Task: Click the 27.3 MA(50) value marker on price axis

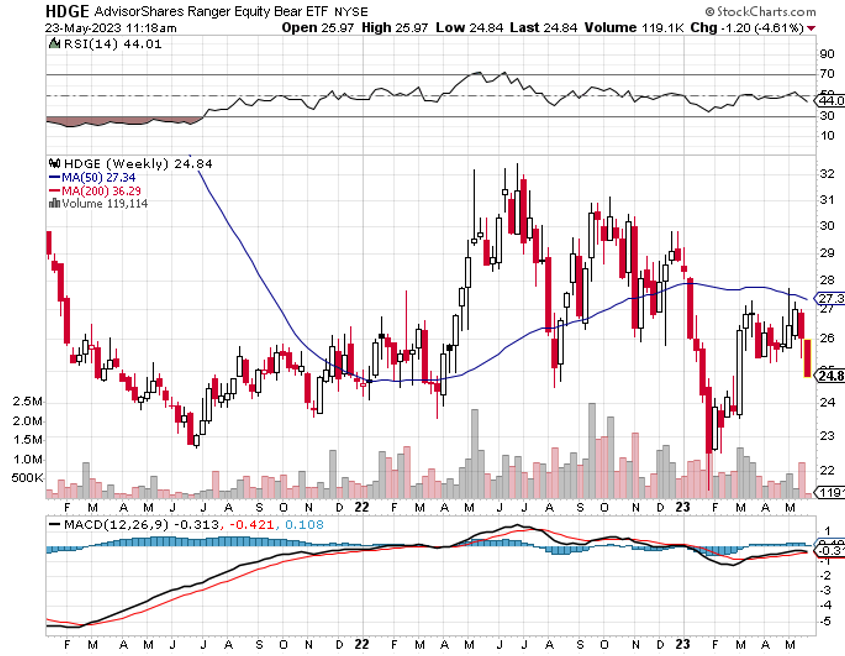Action: (830, 298)
